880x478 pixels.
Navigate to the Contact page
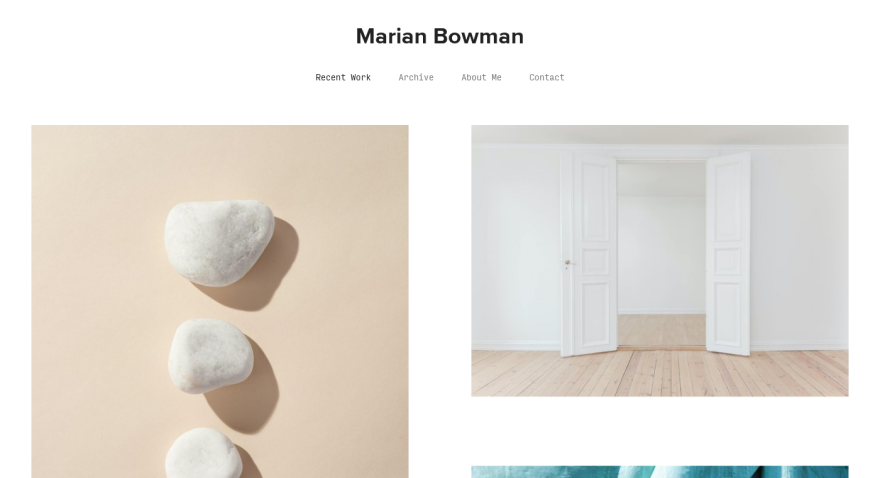click(547, 77)
